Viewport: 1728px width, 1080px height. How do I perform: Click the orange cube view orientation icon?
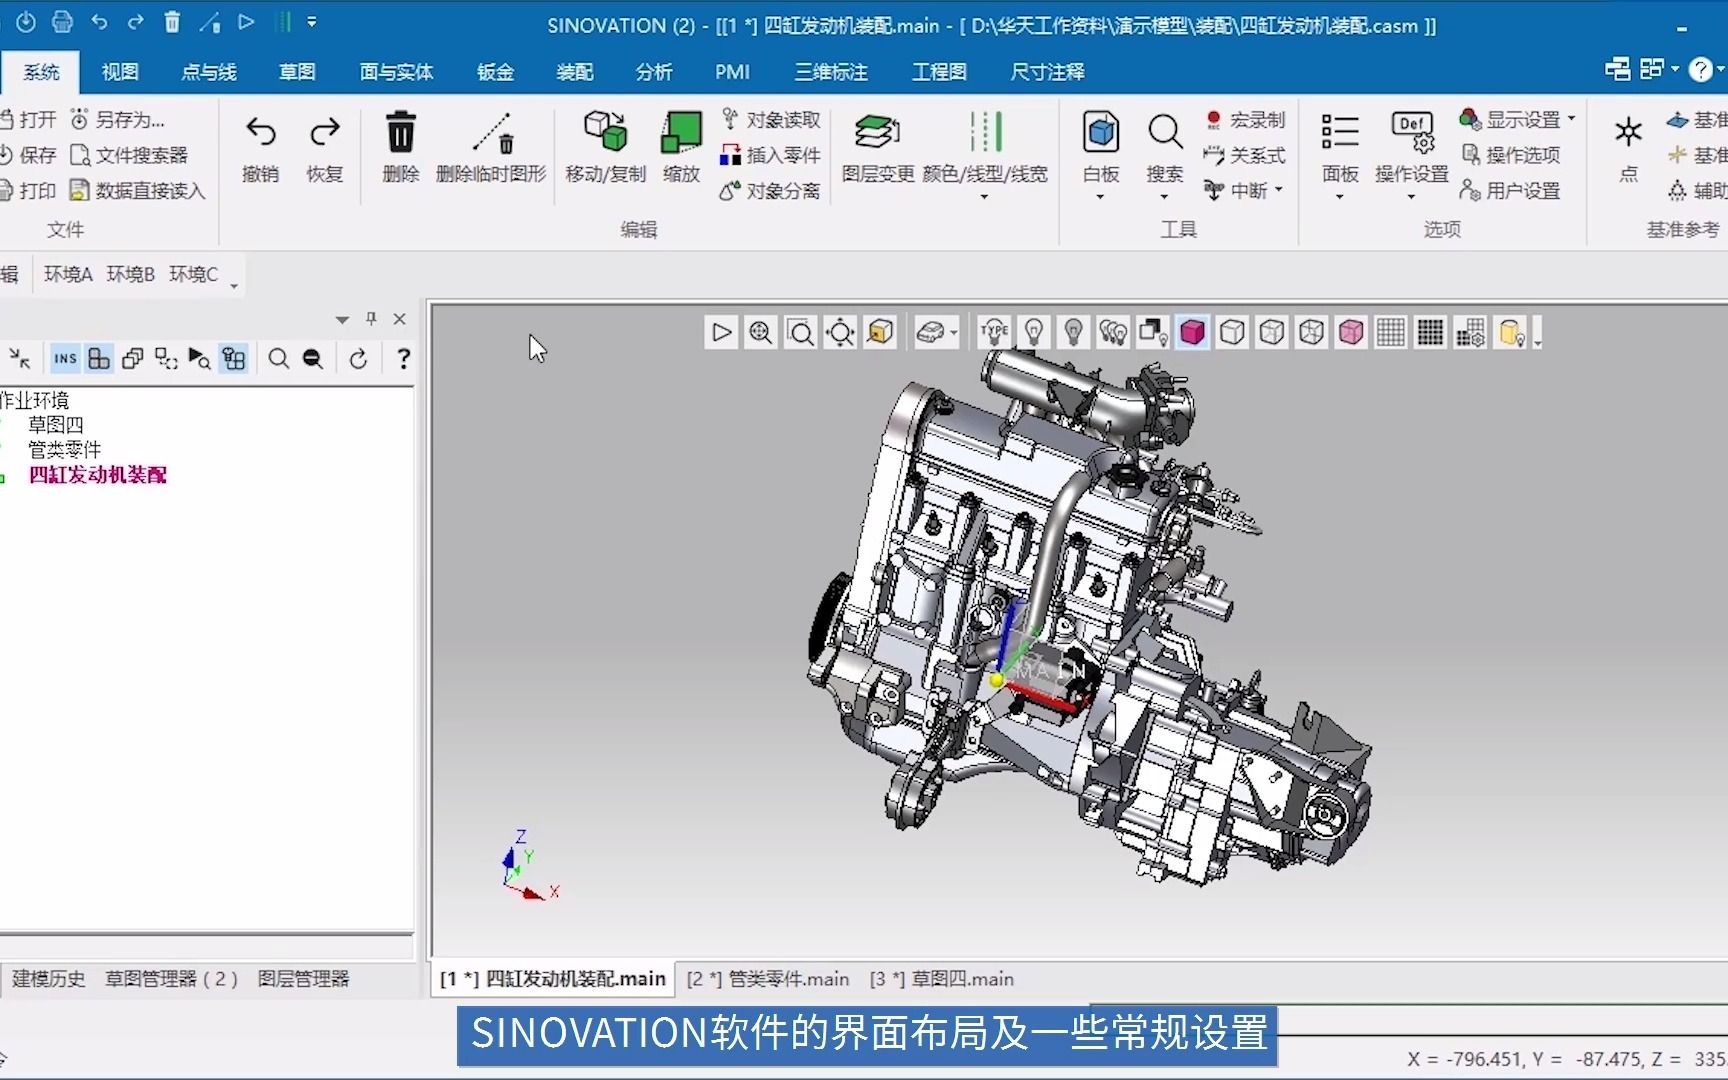pyautogui.click(x=881, y=332)
